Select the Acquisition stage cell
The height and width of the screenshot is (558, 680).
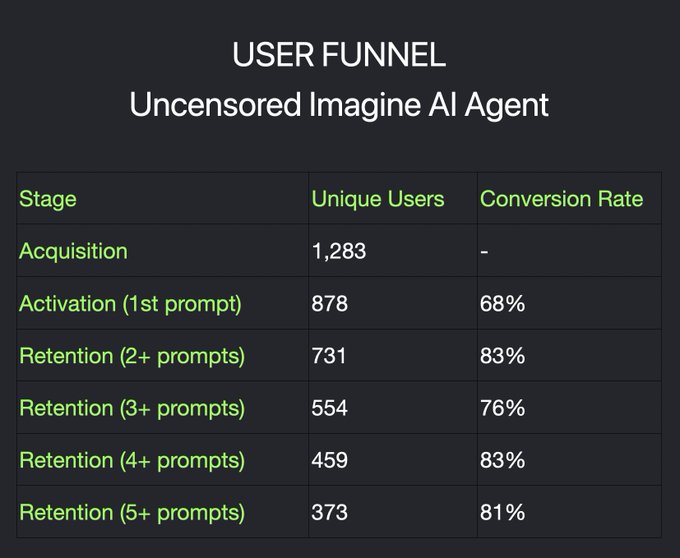tap(73, 251)
